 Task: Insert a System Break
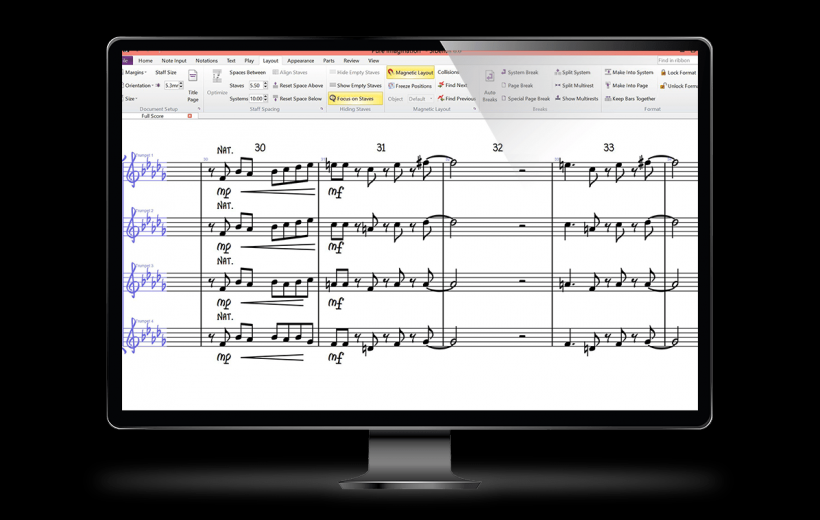(519, 73)
